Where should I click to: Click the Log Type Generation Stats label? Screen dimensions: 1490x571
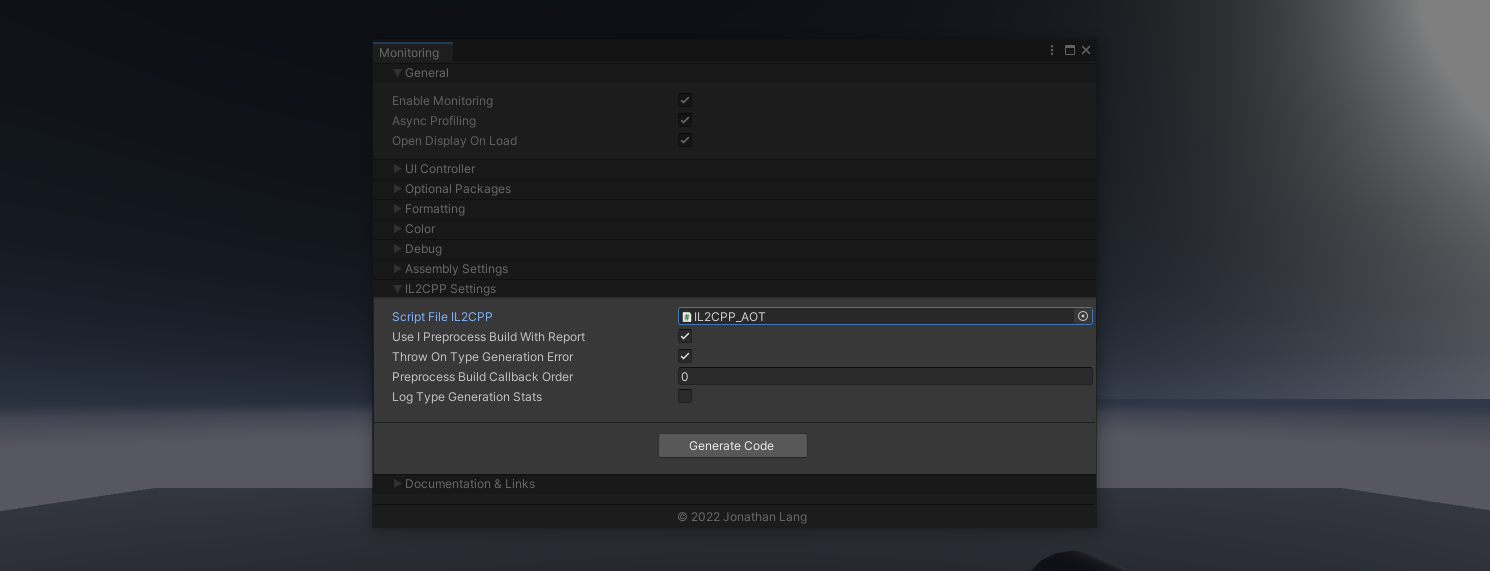pos(467,397)
